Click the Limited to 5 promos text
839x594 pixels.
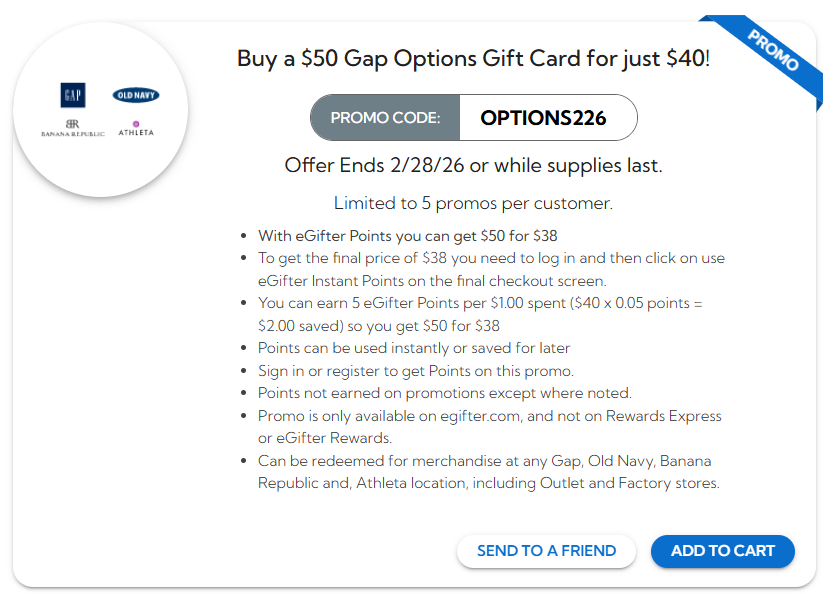pyautogui.click(x=473, y=203)
